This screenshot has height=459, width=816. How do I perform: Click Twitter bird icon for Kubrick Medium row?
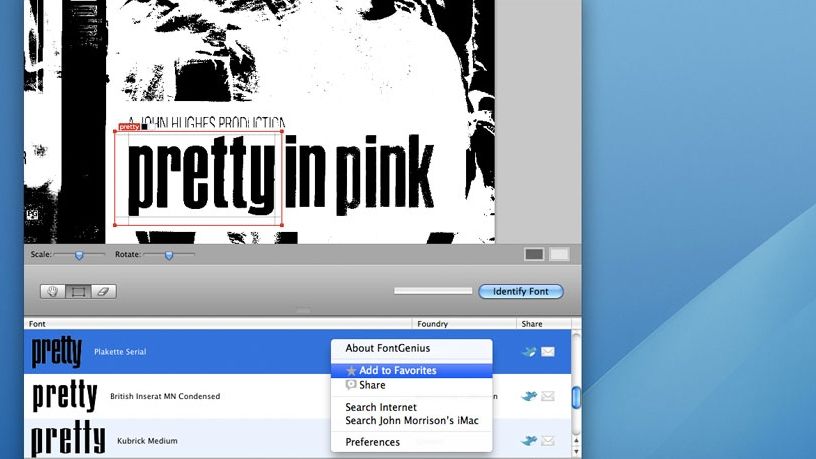pyautogui.click(x=529, y=441)
